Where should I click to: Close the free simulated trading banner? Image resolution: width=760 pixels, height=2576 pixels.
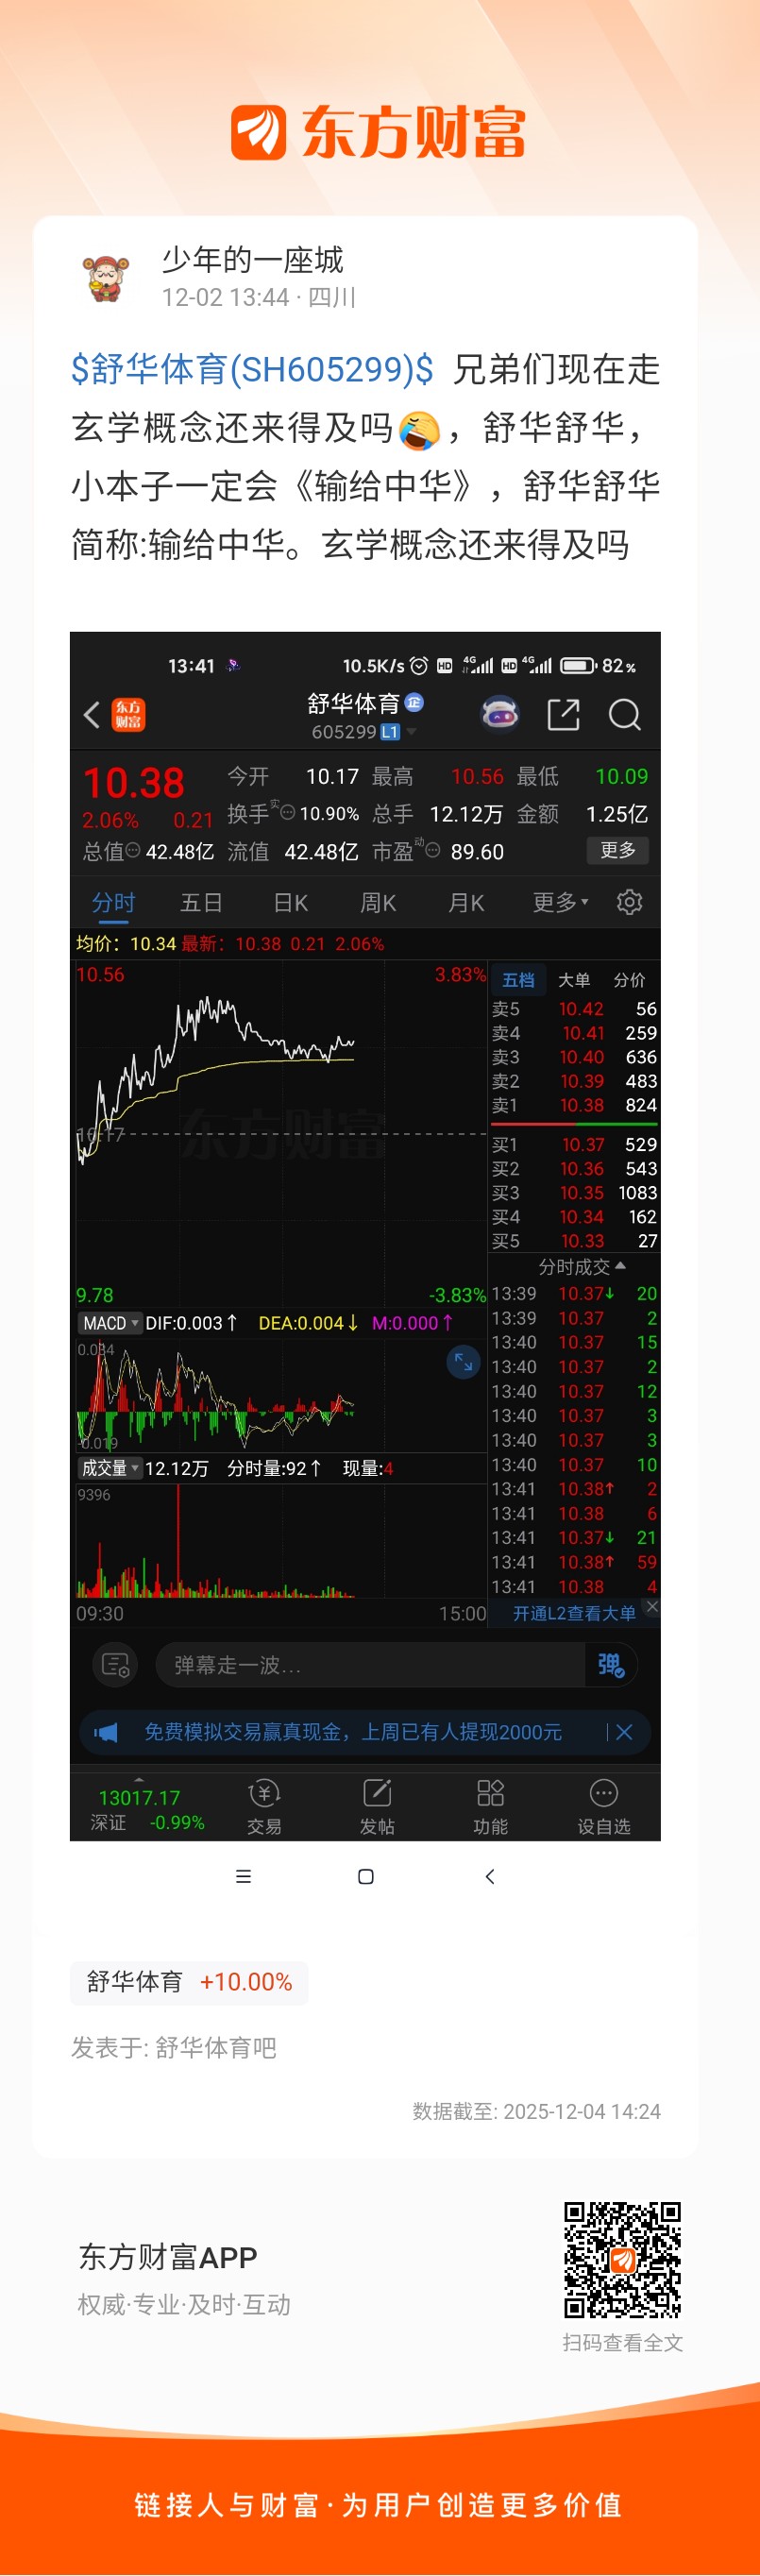point(624,1732)
